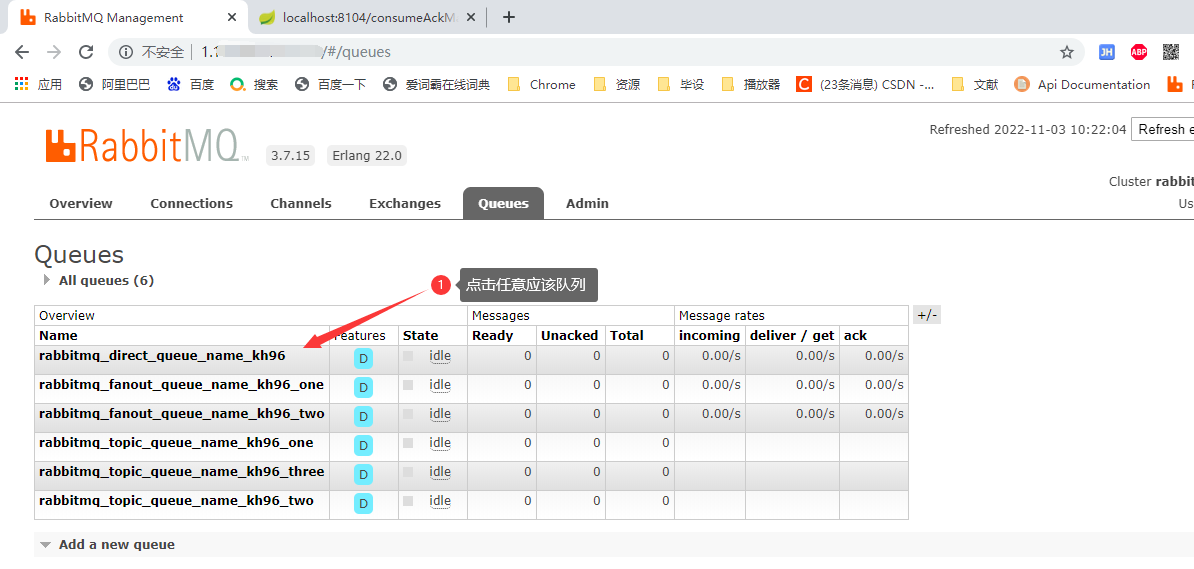Screen dimensions: 1194x569
Task: Bookmark this page with star icon
Action: click(x=1067, y=52)
